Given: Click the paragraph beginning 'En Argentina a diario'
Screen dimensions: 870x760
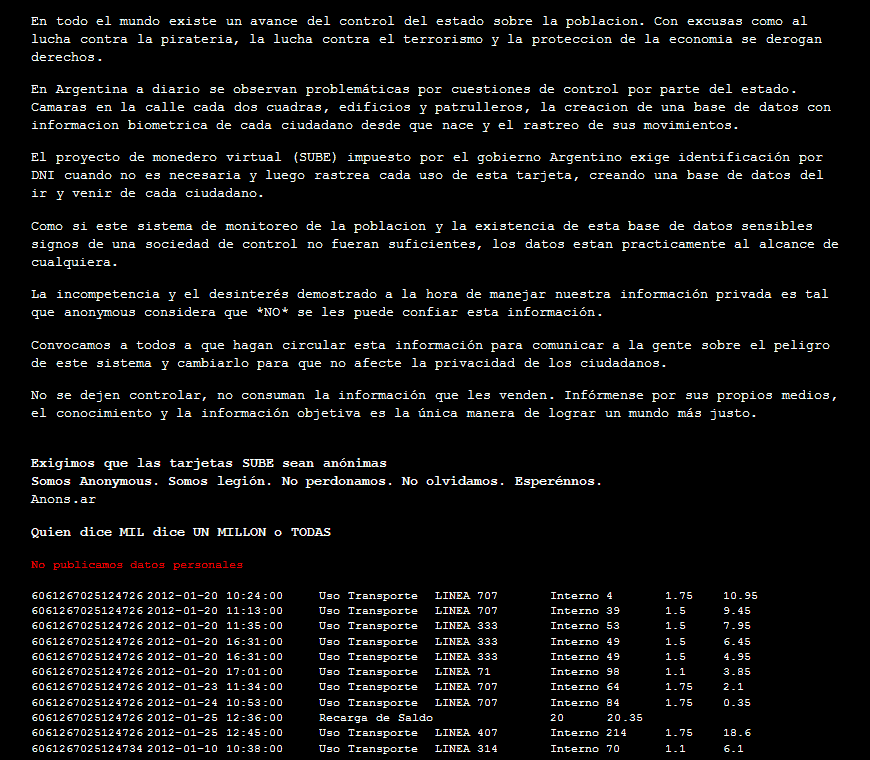Looking at the screenshot, I should (431, 107).
